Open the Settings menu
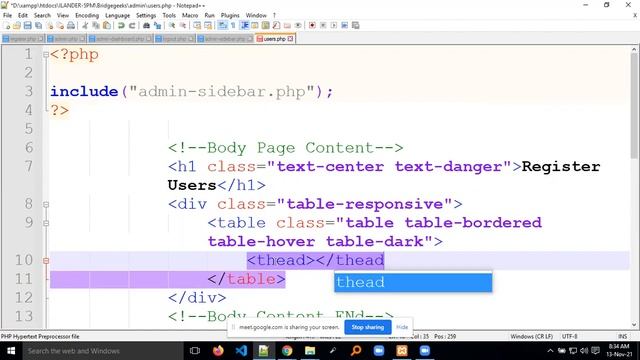 click(146, 15)
